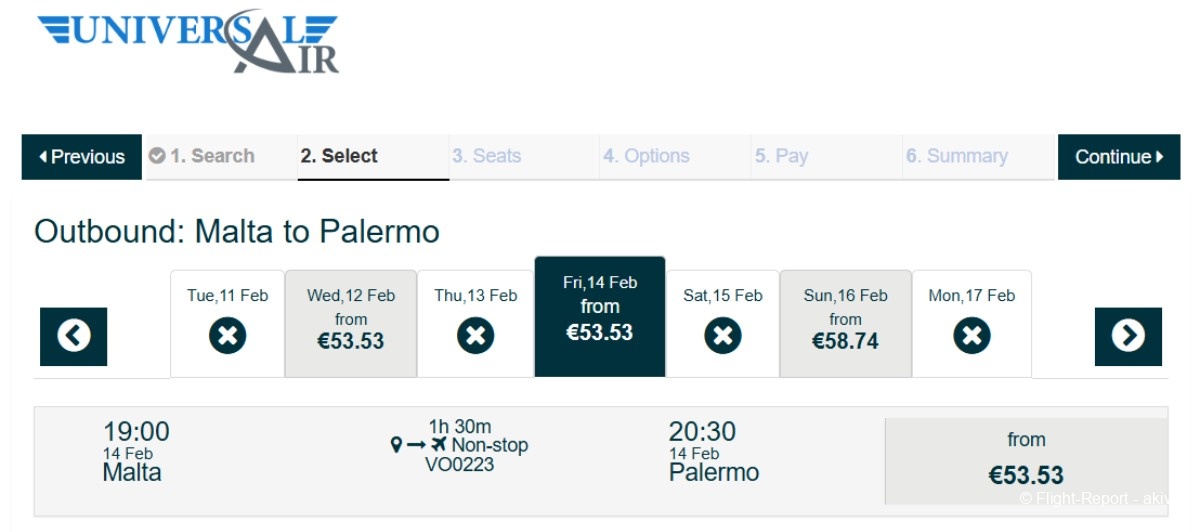This screenshot has height=532, width=1200.
Task: Go to the 5. Pay step
Action: tap(781, 156)
